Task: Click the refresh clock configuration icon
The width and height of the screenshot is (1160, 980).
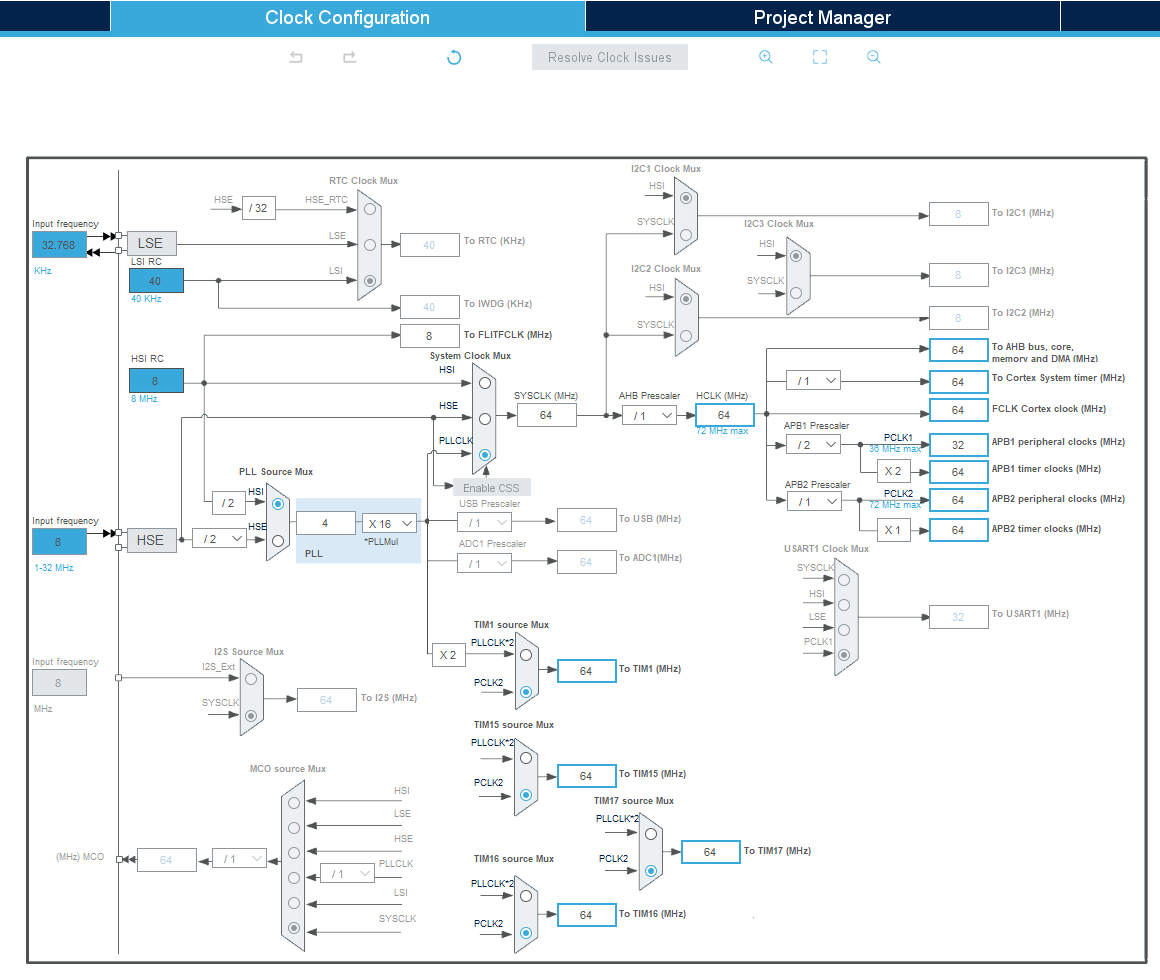Action: (x=454, y=57)
